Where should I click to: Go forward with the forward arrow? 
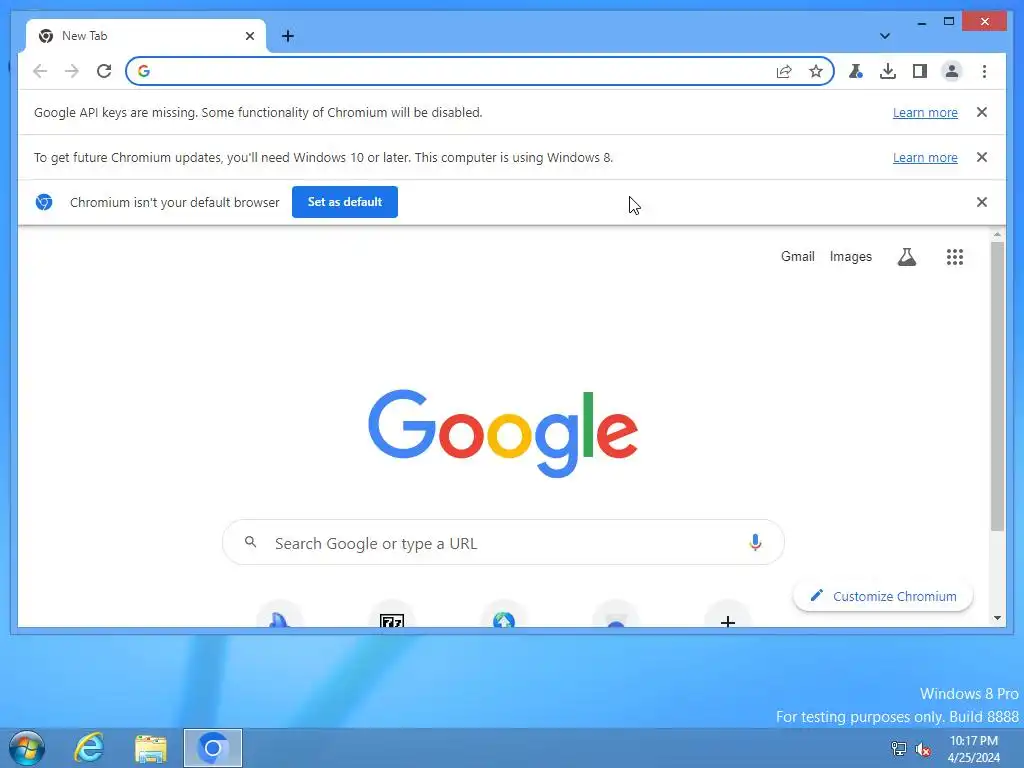pyautogui.click(x=72, y=71)
